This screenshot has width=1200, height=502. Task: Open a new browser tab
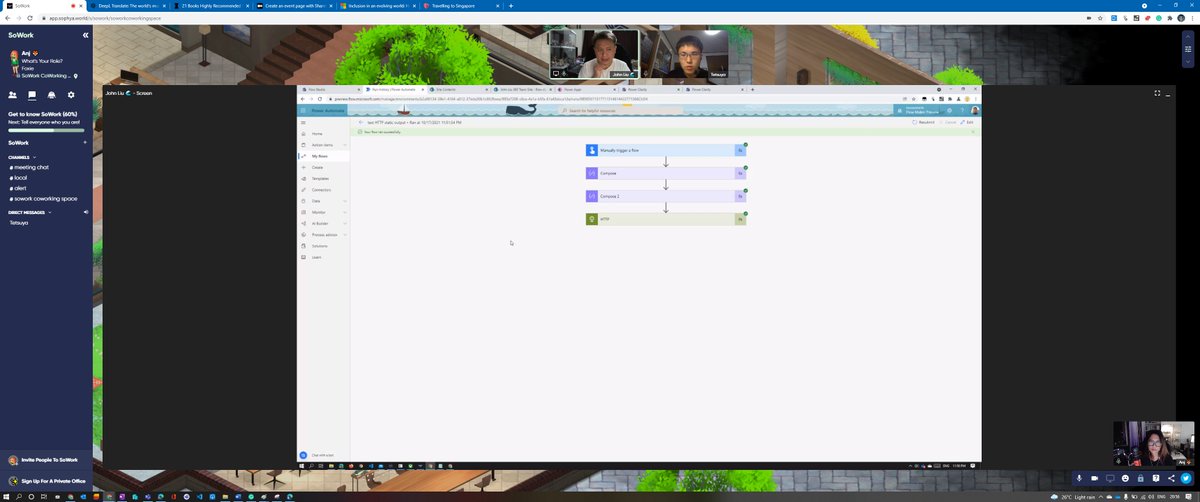click(x=511, y=5)
